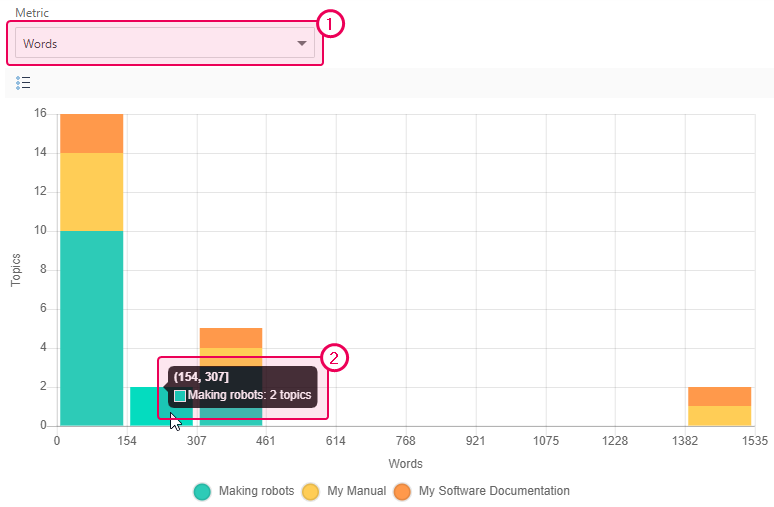Select orange segment in 1382-1535 bin

click(x=719, y=396)
